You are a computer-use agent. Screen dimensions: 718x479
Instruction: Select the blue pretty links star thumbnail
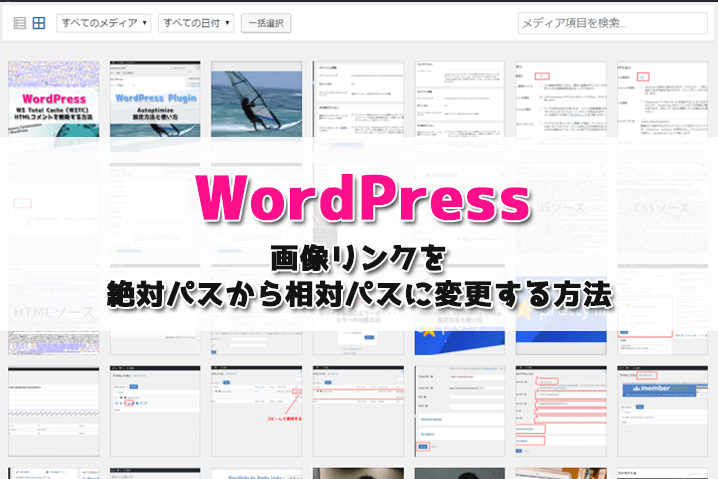[561, 309]
